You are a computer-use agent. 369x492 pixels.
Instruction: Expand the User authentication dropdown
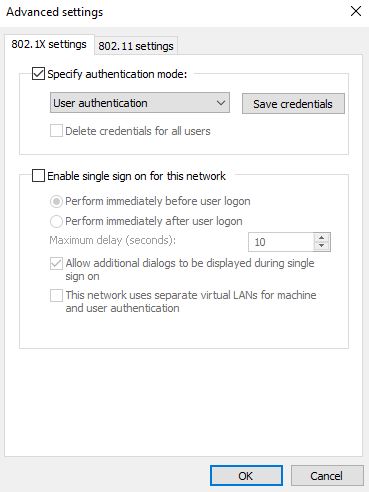pos(140,103)
